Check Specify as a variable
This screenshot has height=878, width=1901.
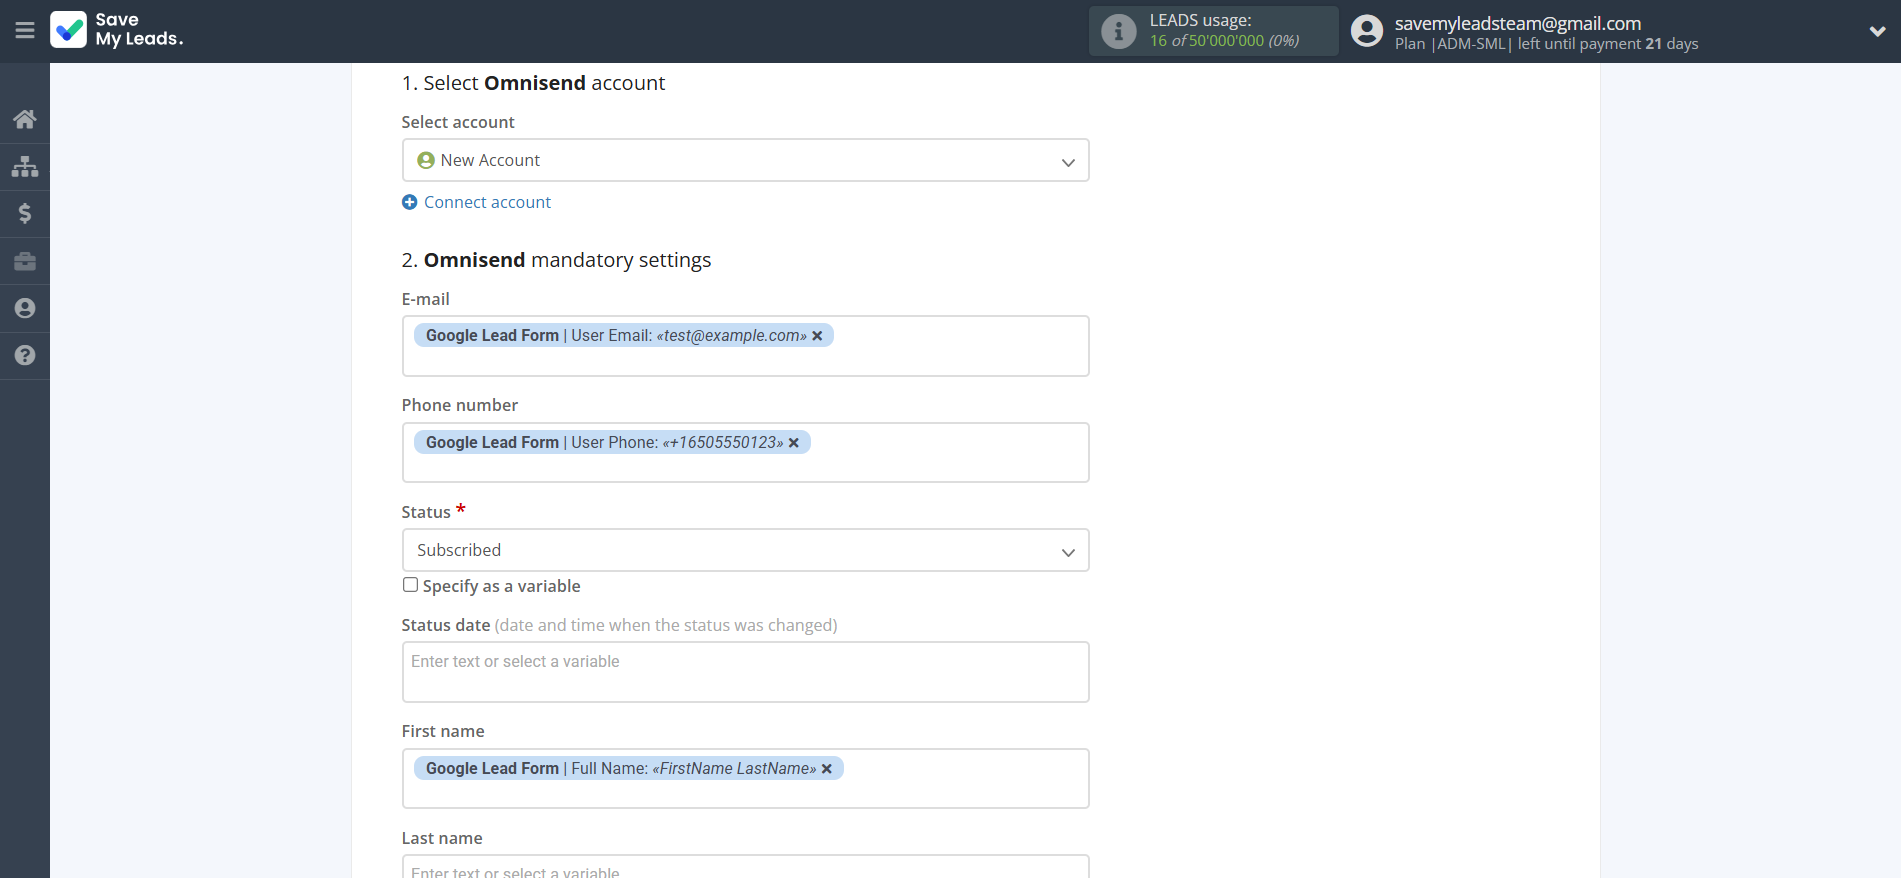click(x=410, y=585)
